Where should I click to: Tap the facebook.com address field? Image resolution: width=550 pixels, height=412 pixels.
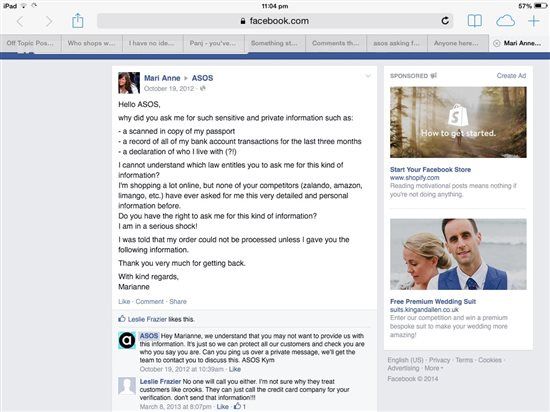click(x=275, y=21)
